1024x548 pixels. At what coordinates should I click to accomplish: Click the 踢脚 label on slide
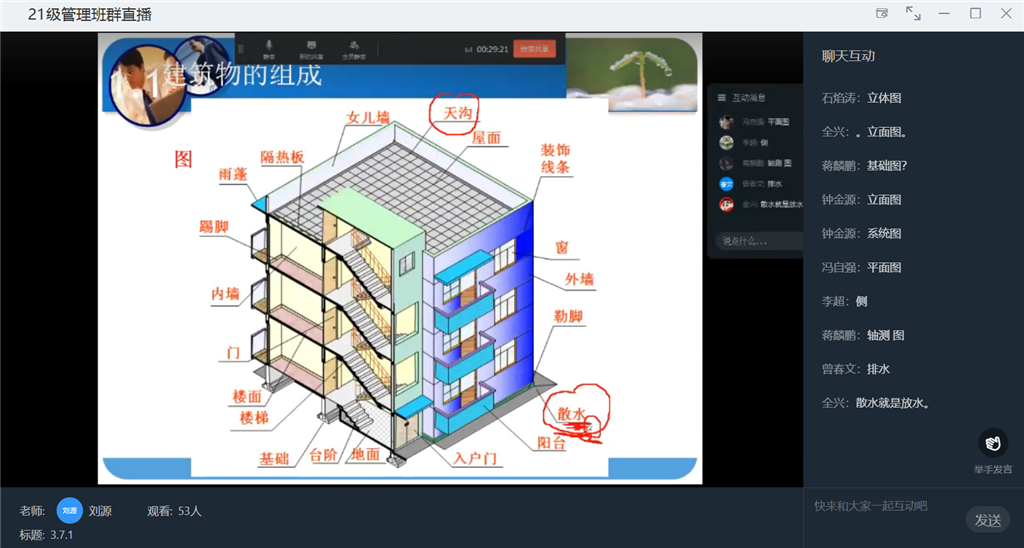click(214, 227)
